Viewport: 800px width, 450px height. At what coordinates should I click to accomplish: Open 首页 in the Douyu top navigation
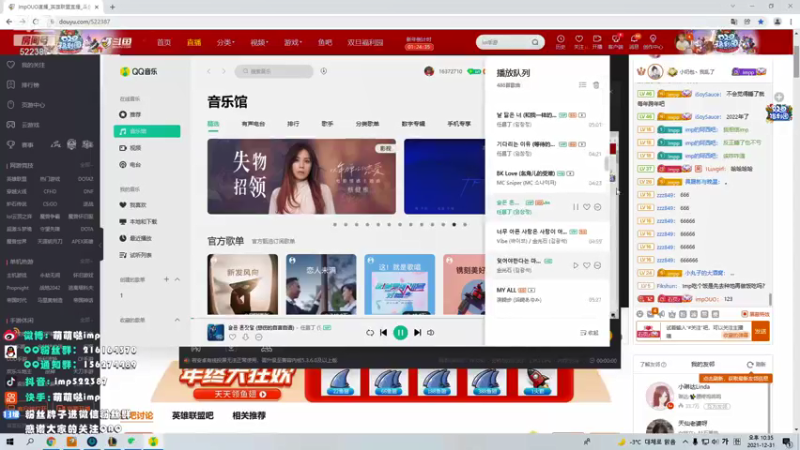pyautogui.click(x=164, y=42)
